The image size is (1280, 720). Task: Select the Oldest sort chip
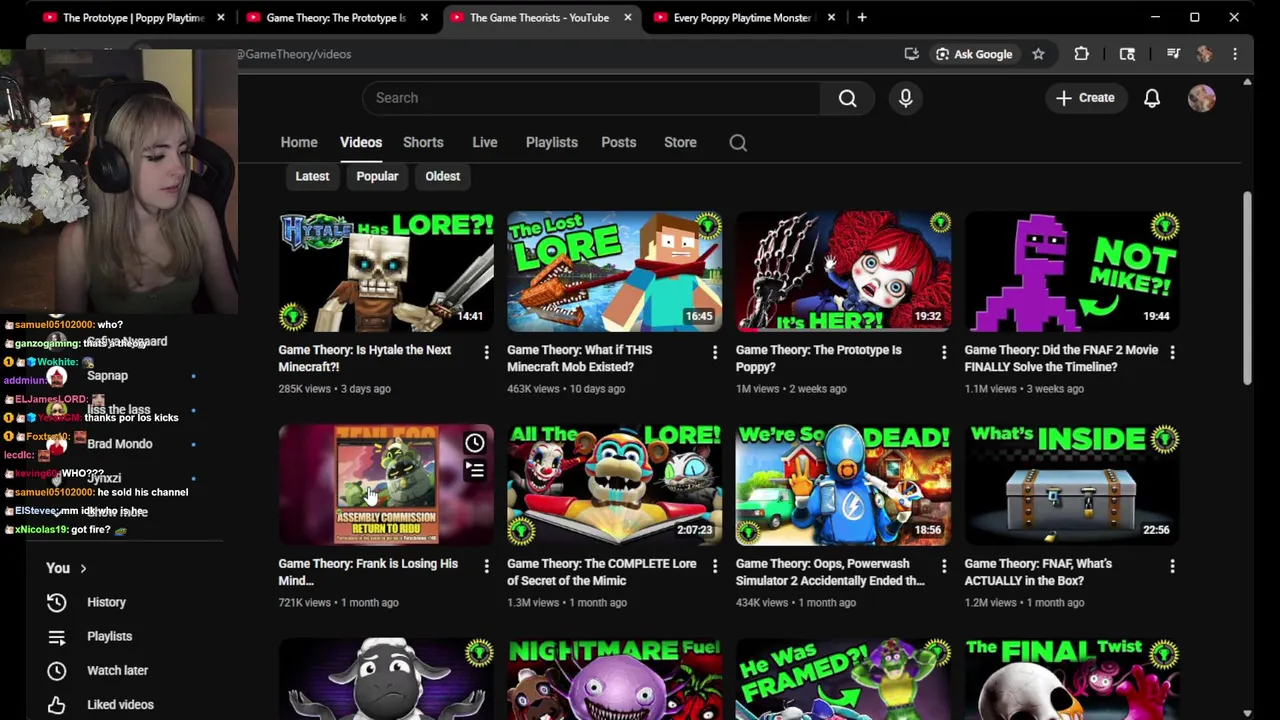(x=442, y=176)
